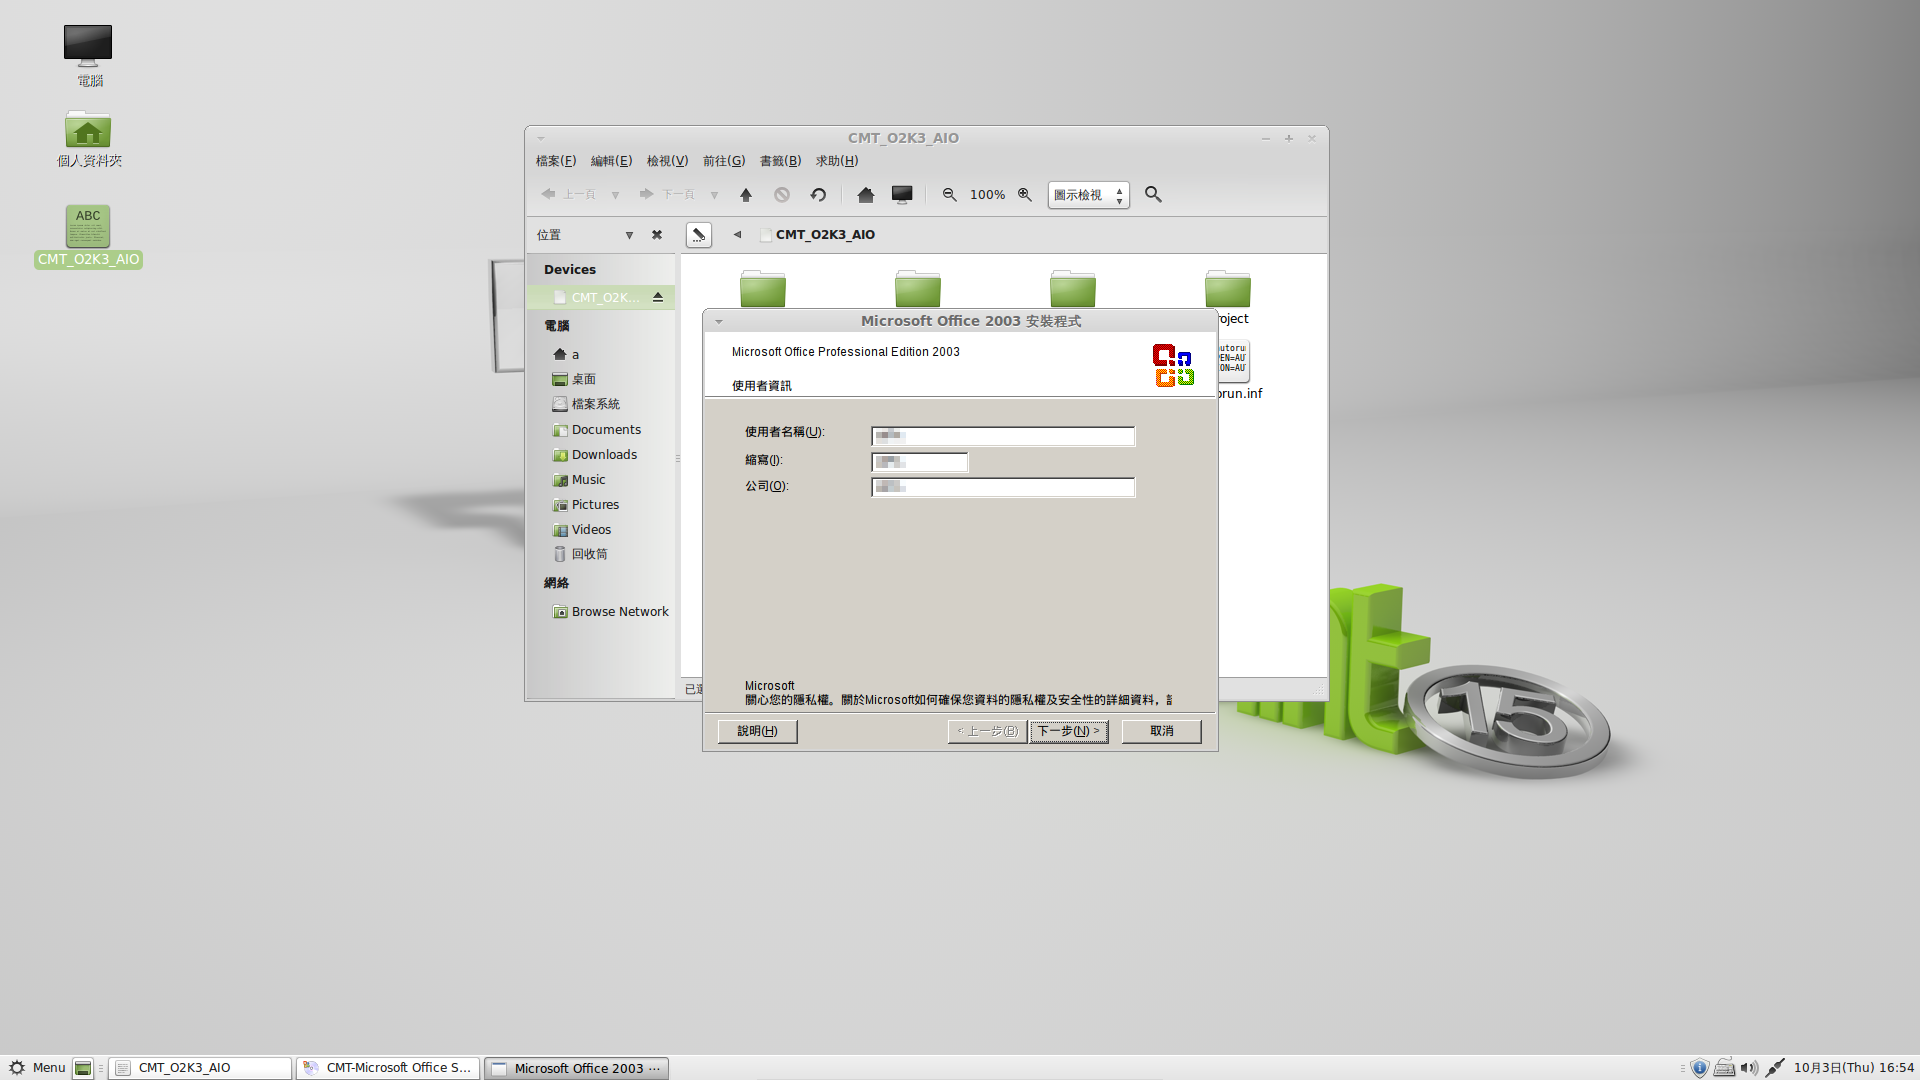The width and height of the screenshot is (1920, 1080).
Task: Eject the CMT_O2K device
Action: (658, 297)
